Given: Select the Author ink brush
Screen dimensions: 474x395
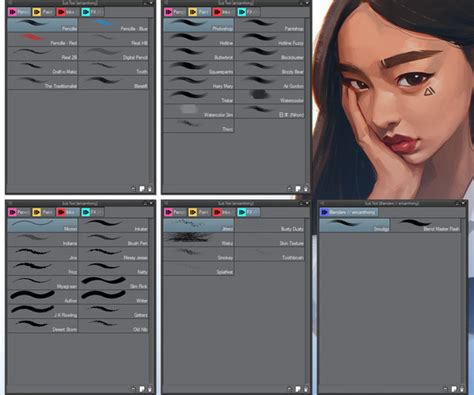Looking at the screenshot, I should point(43,297).
